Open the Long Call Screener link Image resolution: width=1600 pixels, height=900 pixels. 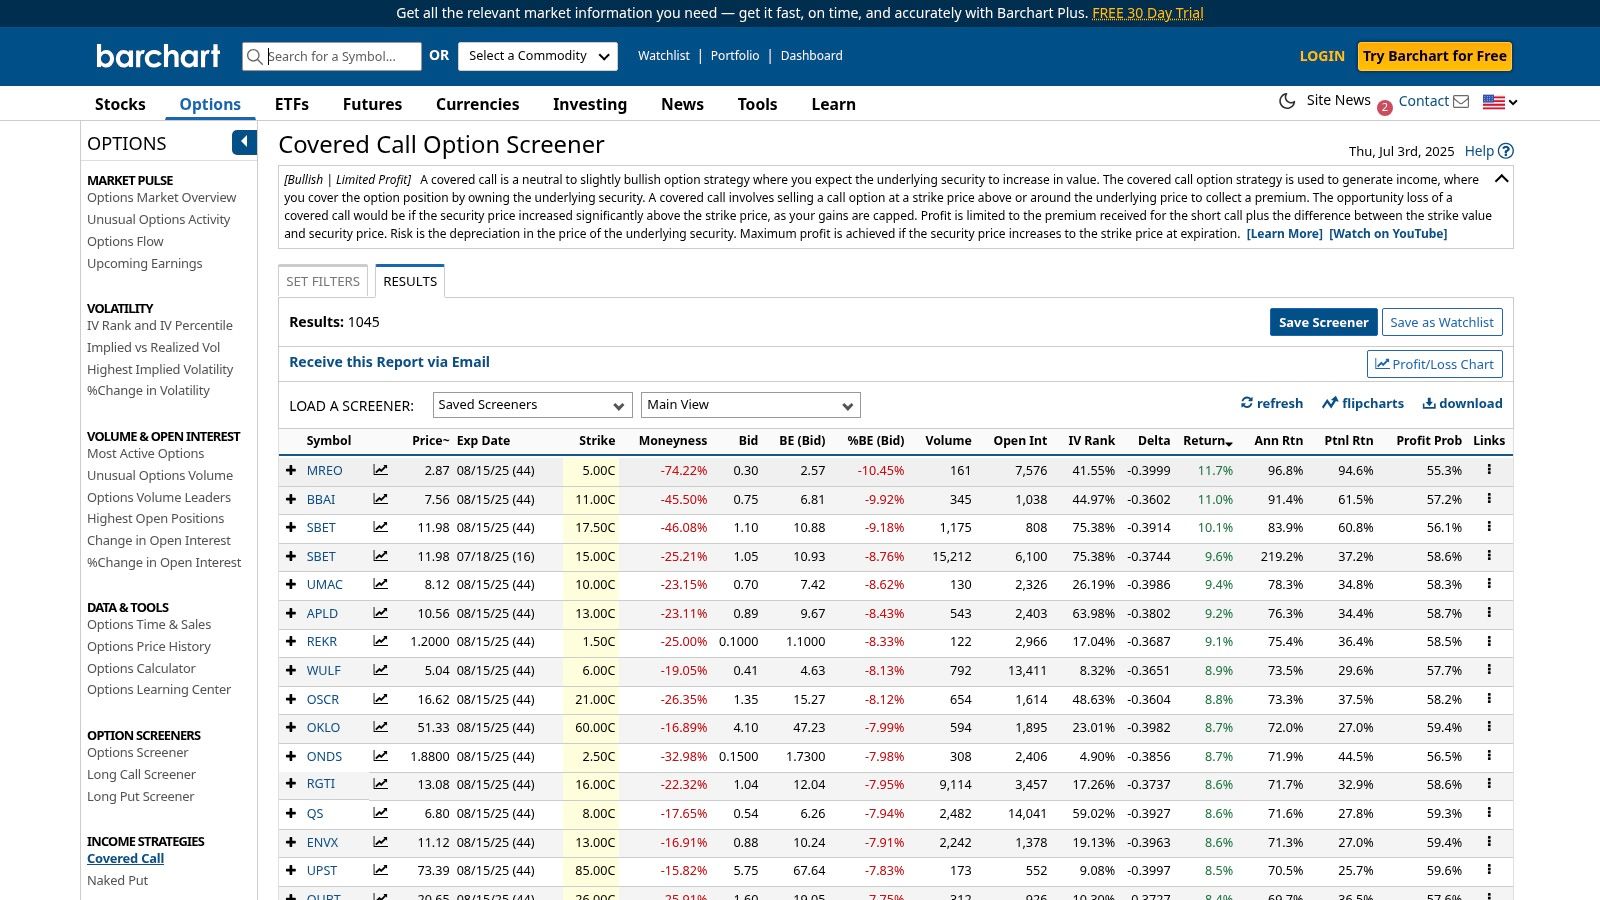[141, 774]
